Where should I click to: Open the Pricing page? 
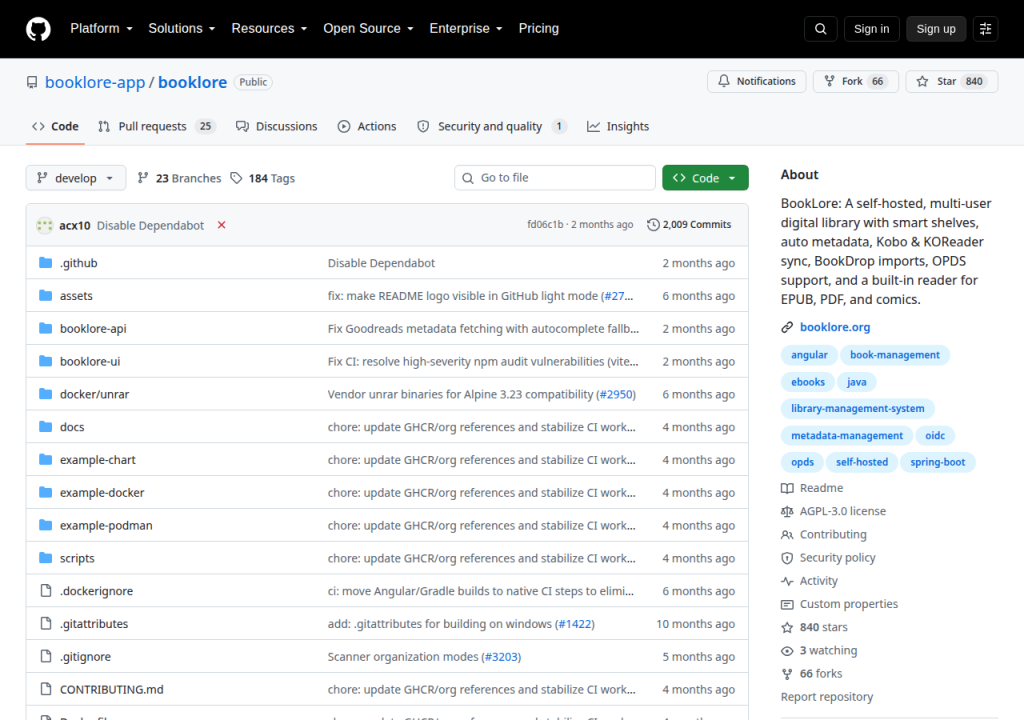pyautogui.click(x=539, y=29)
